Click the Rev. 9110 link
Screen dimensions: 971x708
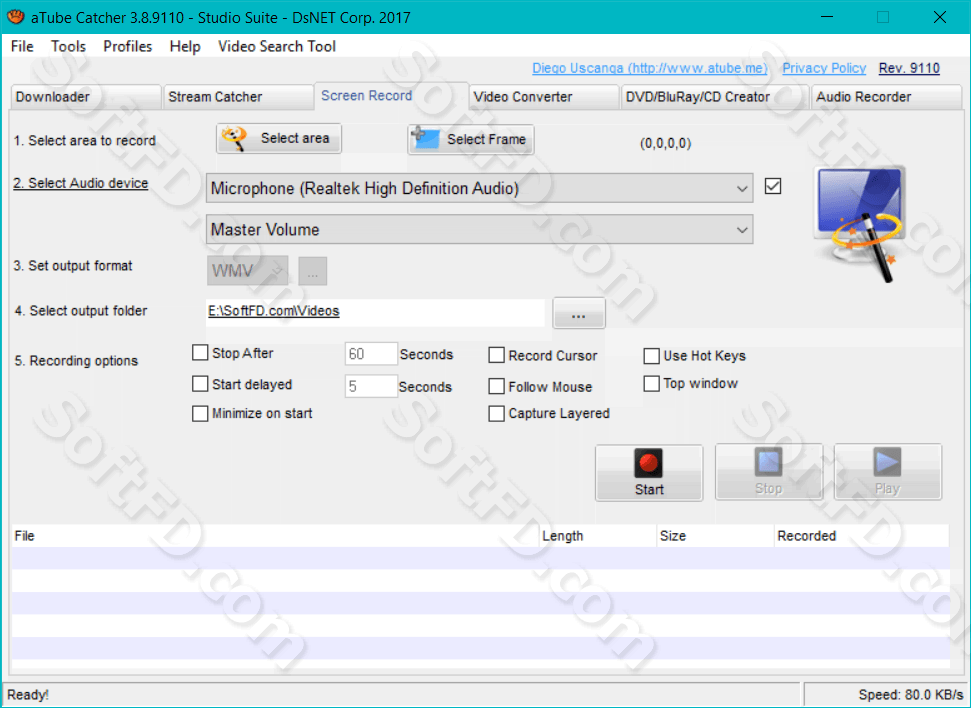coord(909,68)
